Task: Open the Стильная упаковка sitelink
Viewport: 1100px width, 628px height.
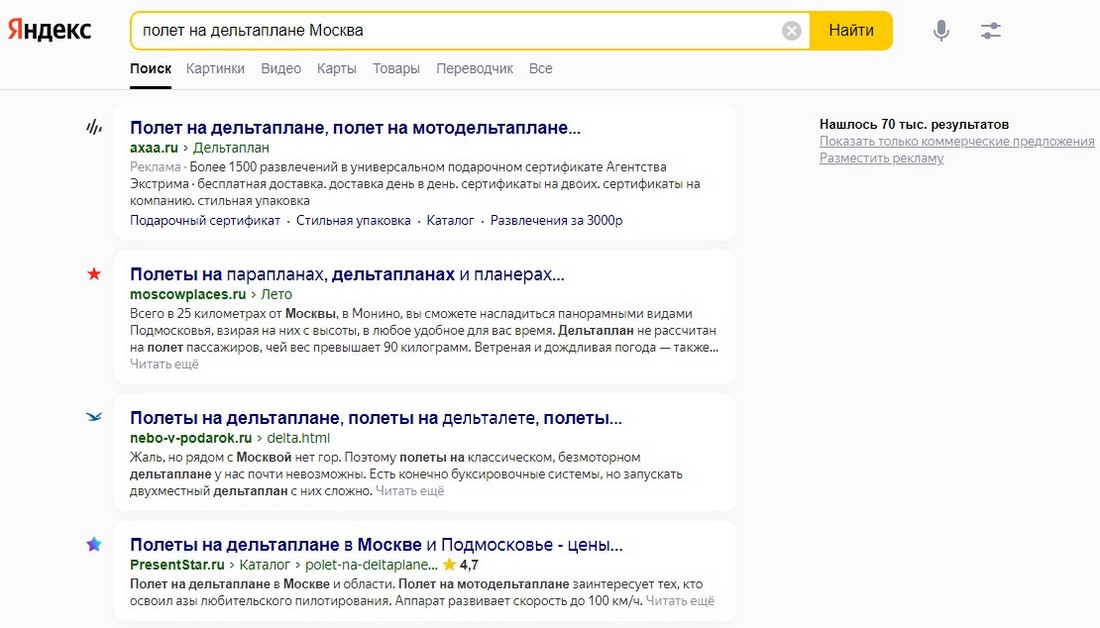Action: 353,220
